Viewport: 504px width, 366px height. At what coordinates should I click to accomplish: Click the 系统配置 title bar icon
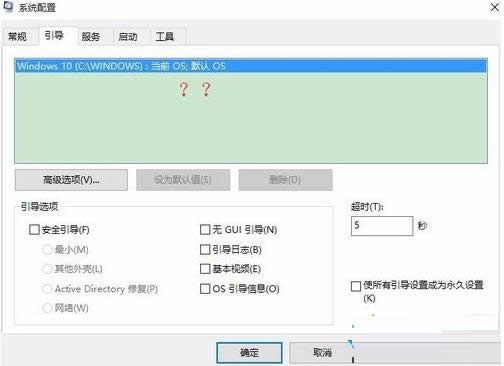(8, 7)
